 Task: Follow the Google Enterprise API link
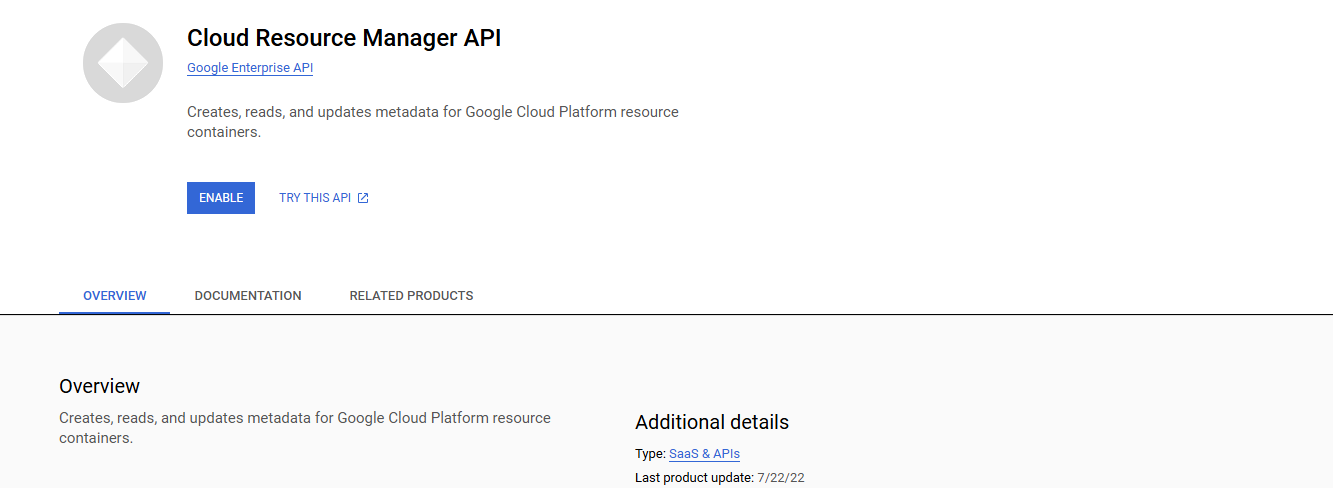(250, 68)
